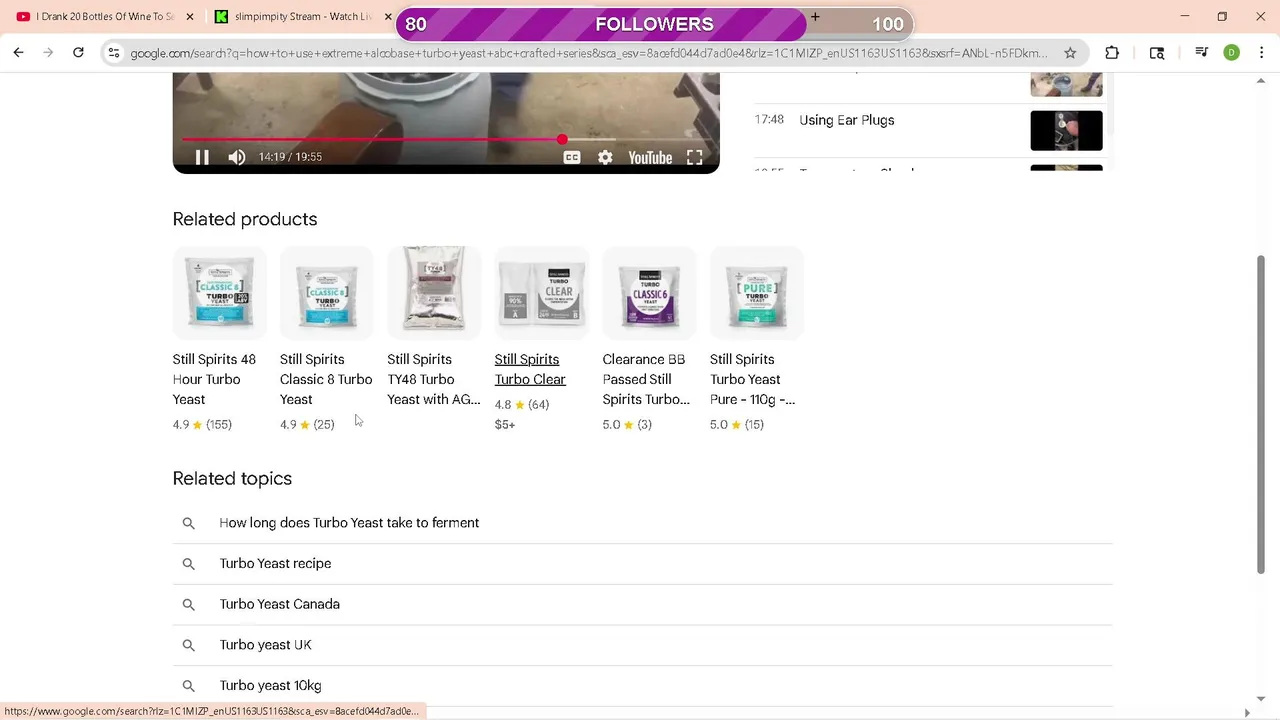This screenshot has height=720, width=1280.
Task: Open Still Spirits Turbo Clear link
Action: 530,369
